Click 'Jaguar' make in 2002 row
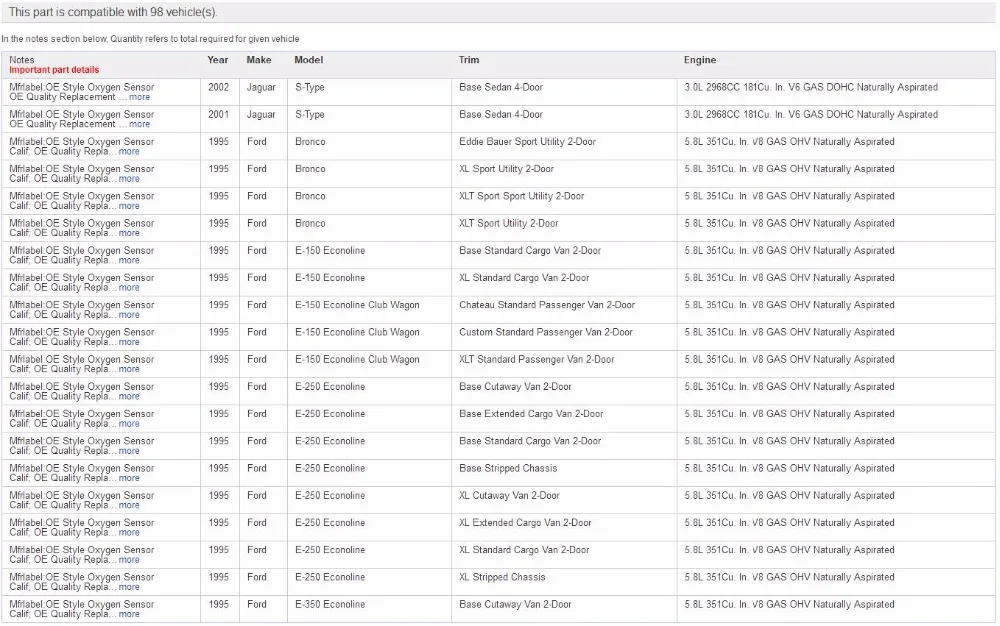1000x626 pixels. 261,87
